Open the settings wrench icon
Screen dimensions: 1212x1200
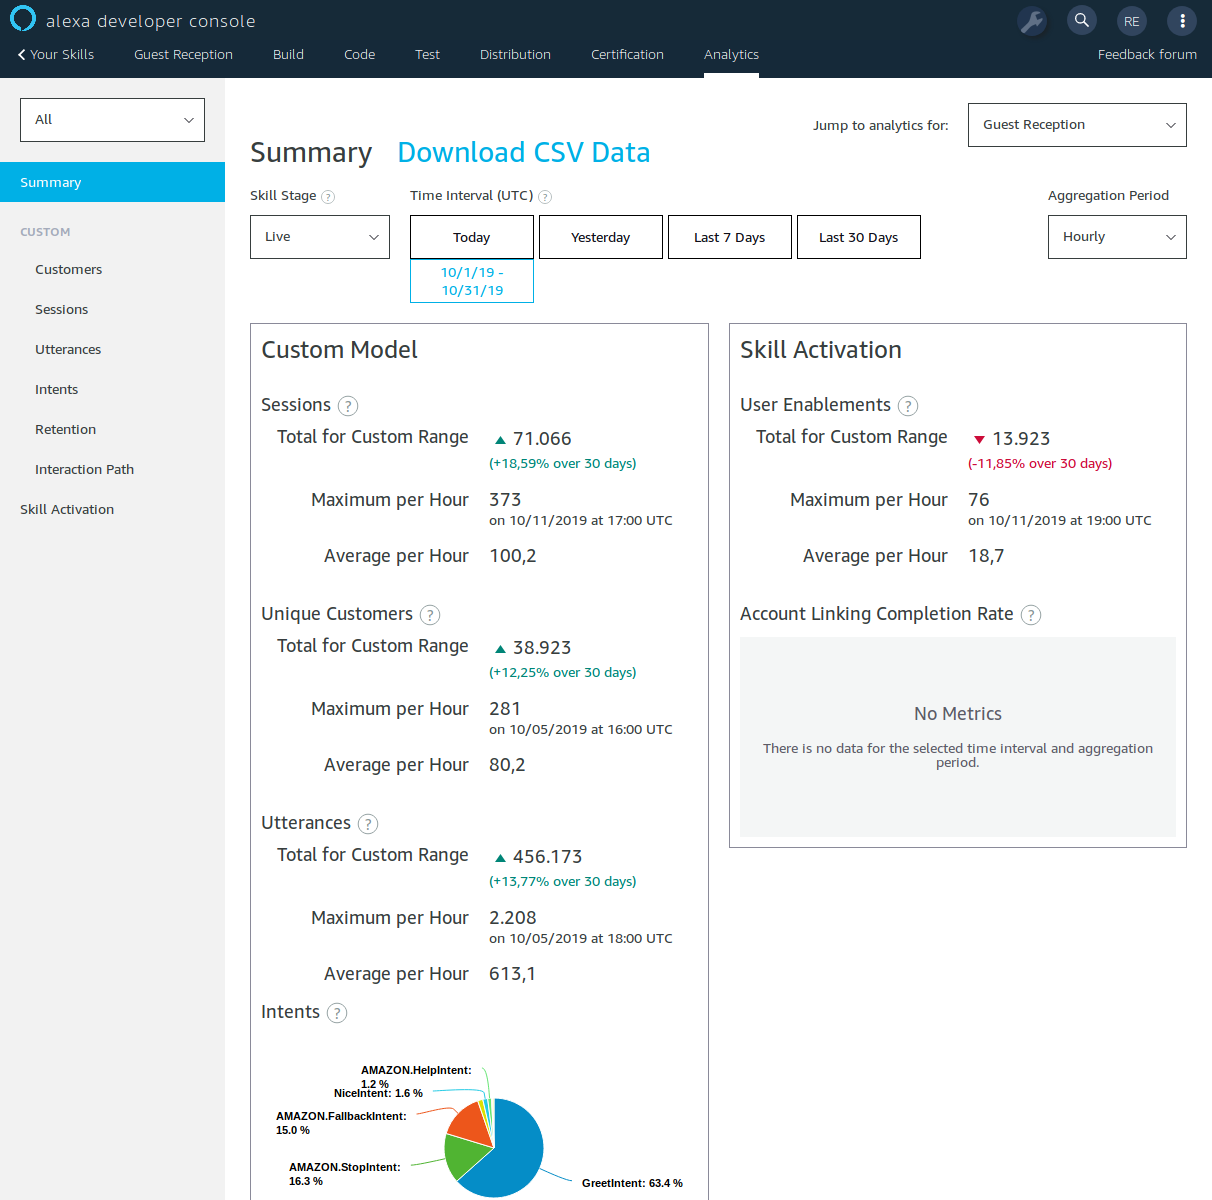[x=1032, y=20]
